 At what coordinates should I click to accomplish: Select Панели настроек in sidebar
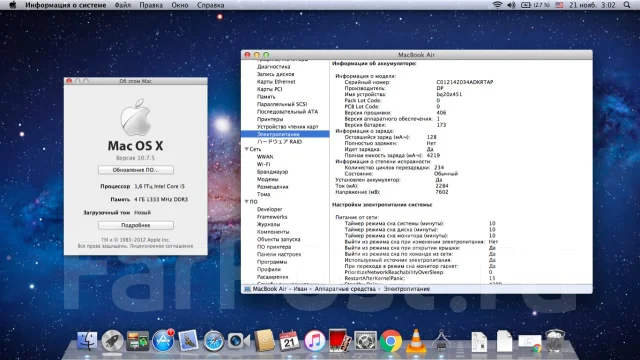point(279,254)
